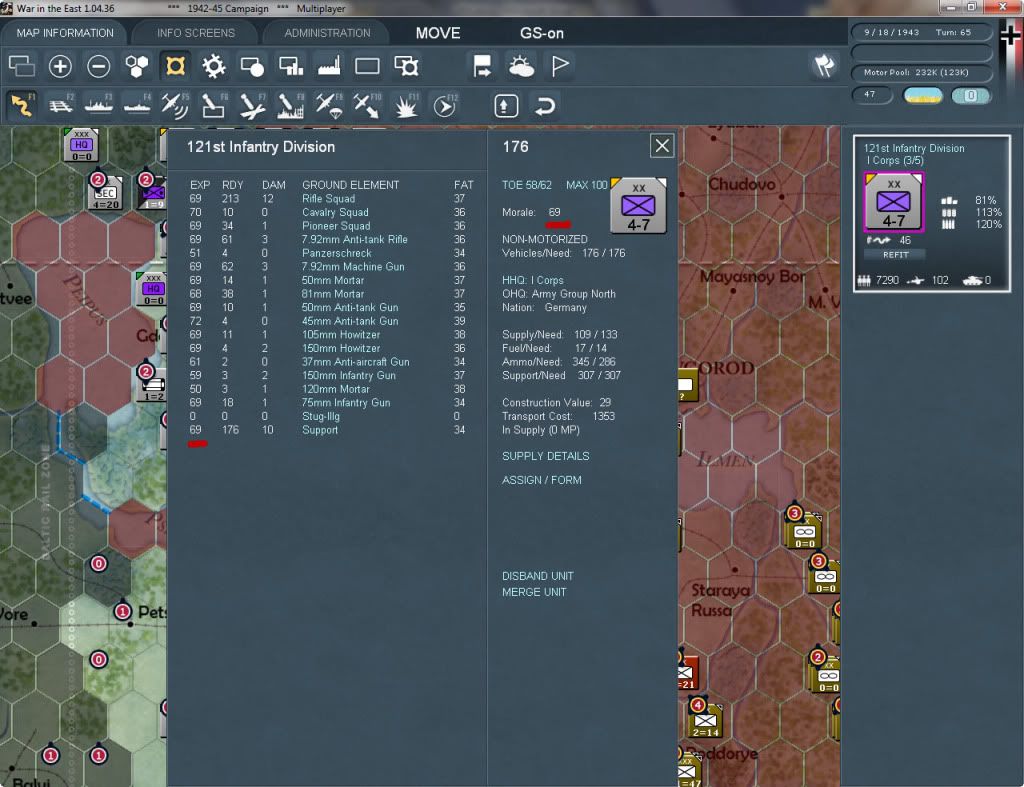Click the OHQ Army Group North link
Image resolution: width=1024 pixels, height=787 pixels.
click(x=558, y=294)
